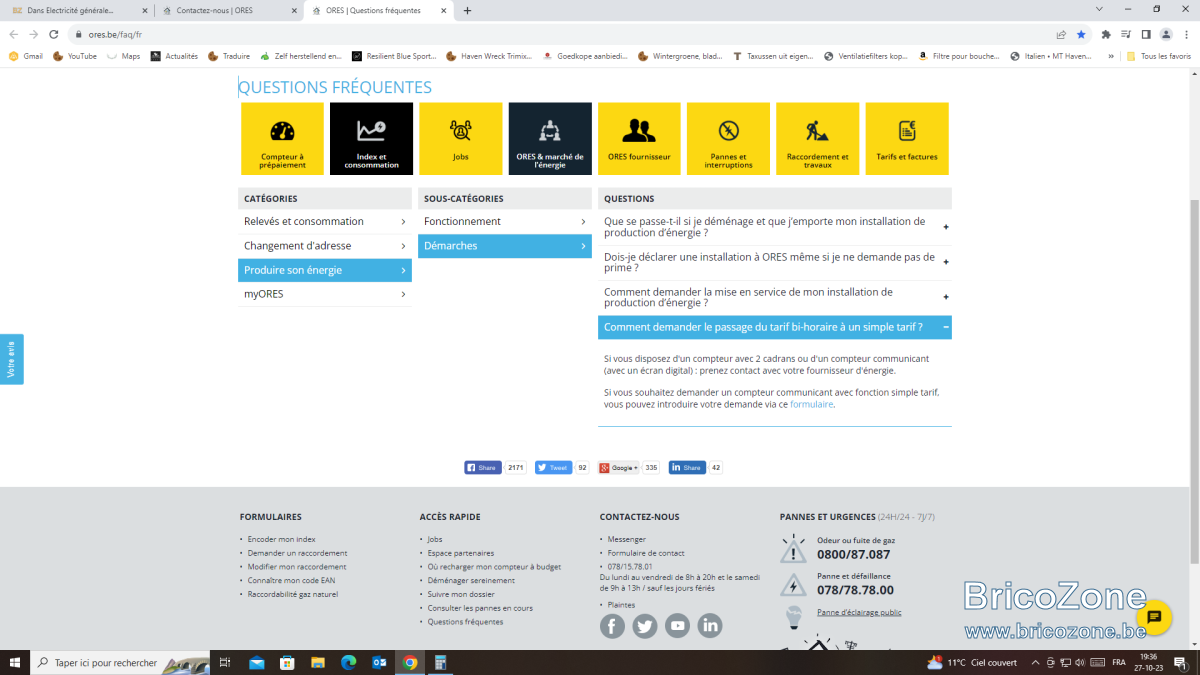This screenshot has height=675, width=1200.
Task: Open the Formulaire de contact link
Action: (x=646, y=553)
